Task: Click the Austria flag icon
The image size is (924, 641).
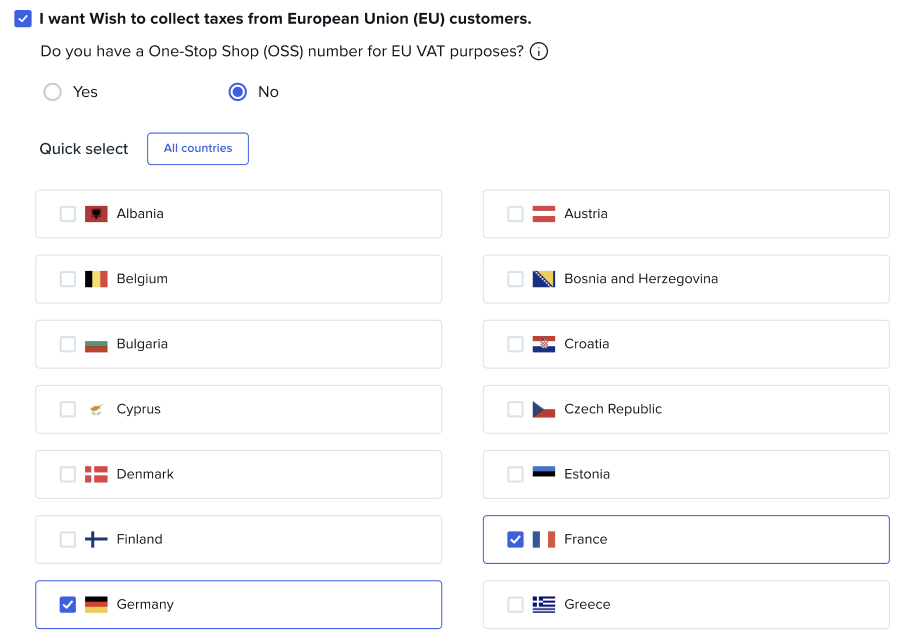Action: (x=544, y=214)
